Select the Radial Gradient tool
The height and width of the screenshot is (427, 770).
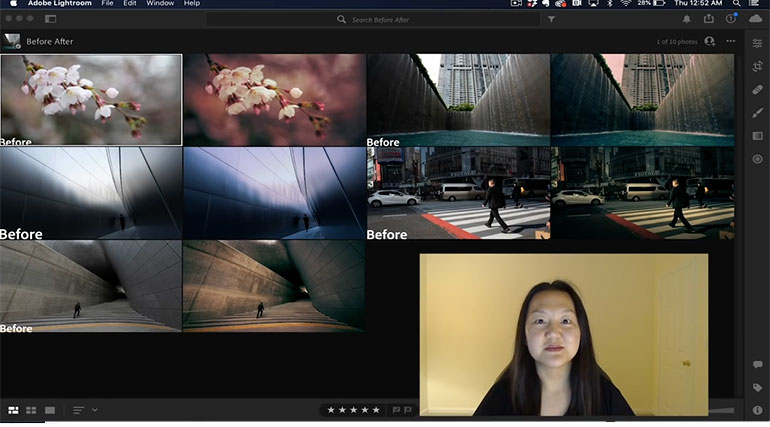point(757,159)
